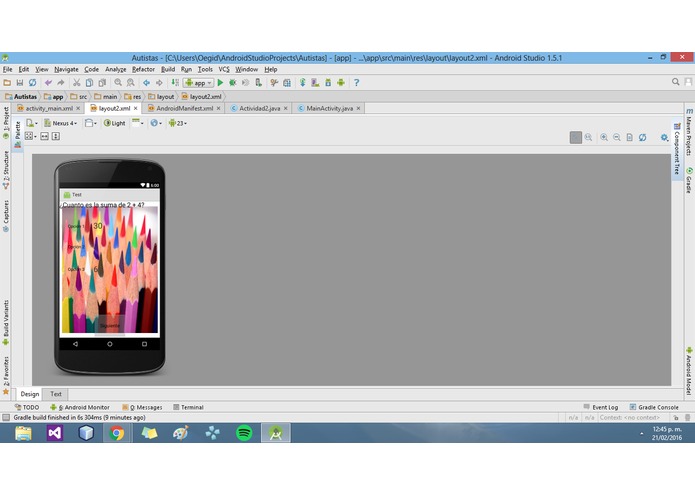Click the Attach debugger to process icon
Image resolution: width=695 pixels, height=494 pixels.
258,82
